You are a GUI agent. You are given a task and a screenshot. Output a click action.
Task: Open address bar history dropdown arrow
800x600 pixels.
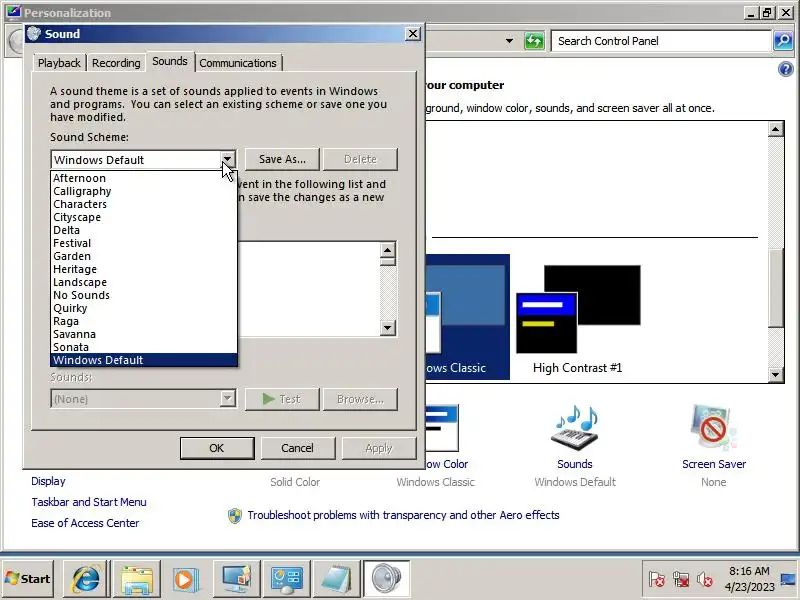coord(509,41)
